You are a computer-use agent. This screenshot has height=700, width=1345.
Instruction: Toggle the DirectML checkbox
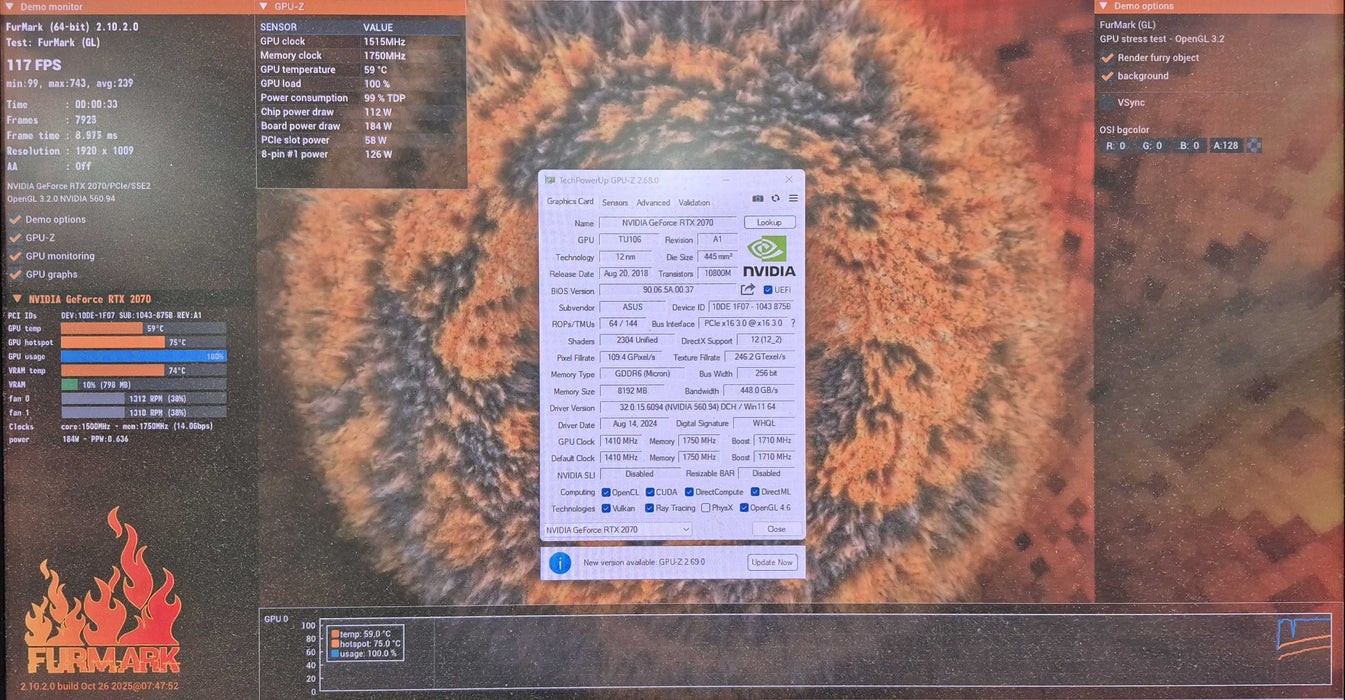click(754, 492)
